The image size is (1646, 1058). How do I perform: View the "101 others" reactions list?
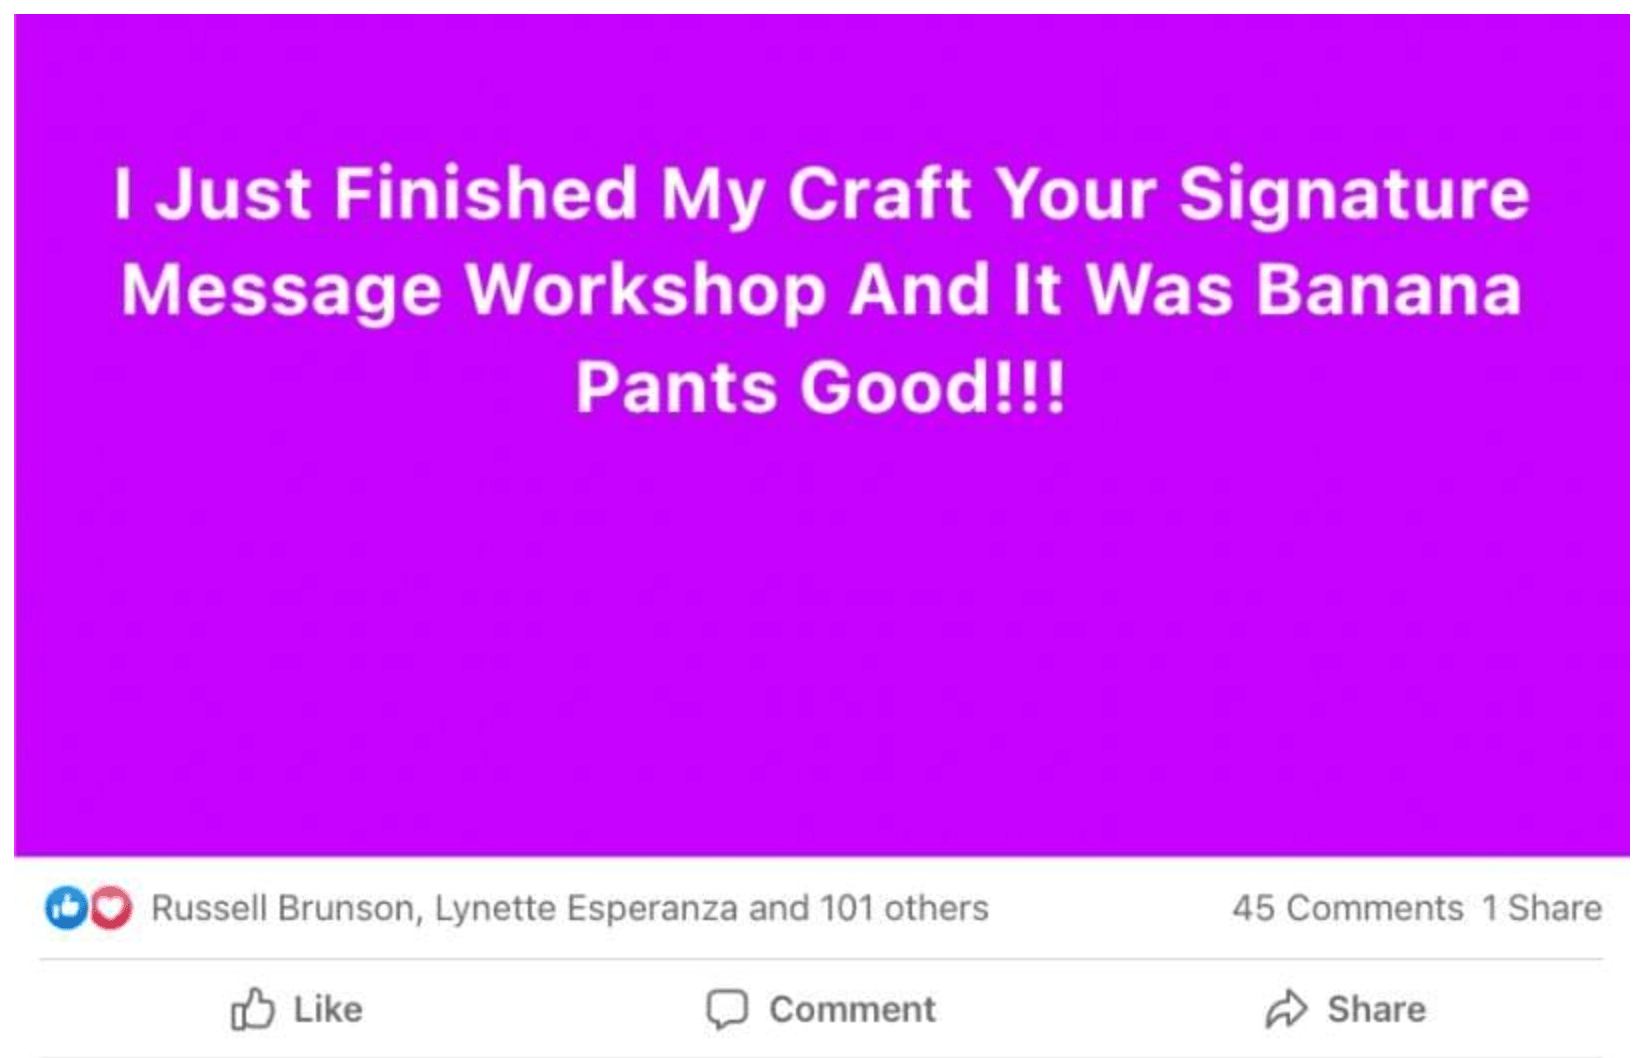[903, 908]
